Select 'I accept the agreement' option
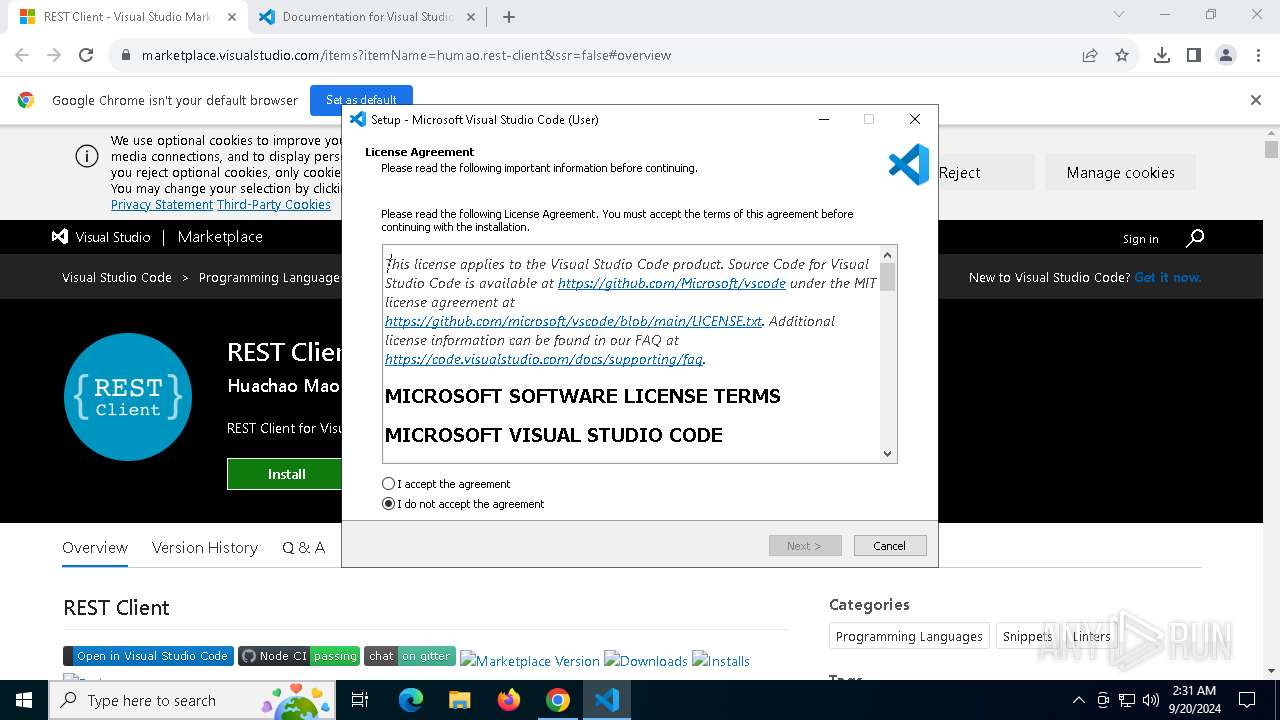This screenshot has width=1280, height=720. [446, 484]
